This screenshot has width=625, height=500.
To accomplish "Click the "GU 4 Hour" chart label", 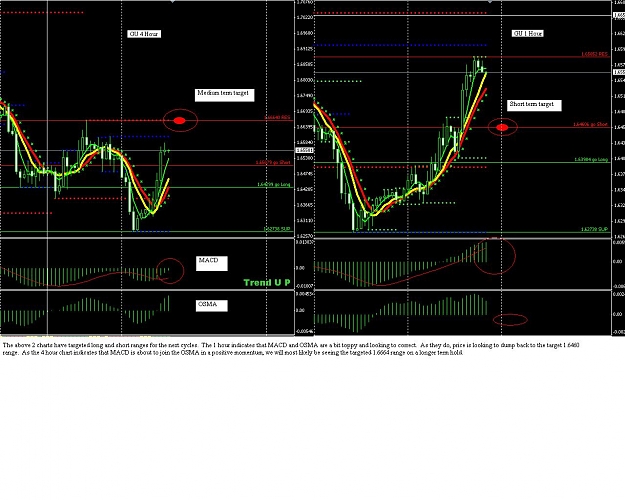I will (144, 34).
